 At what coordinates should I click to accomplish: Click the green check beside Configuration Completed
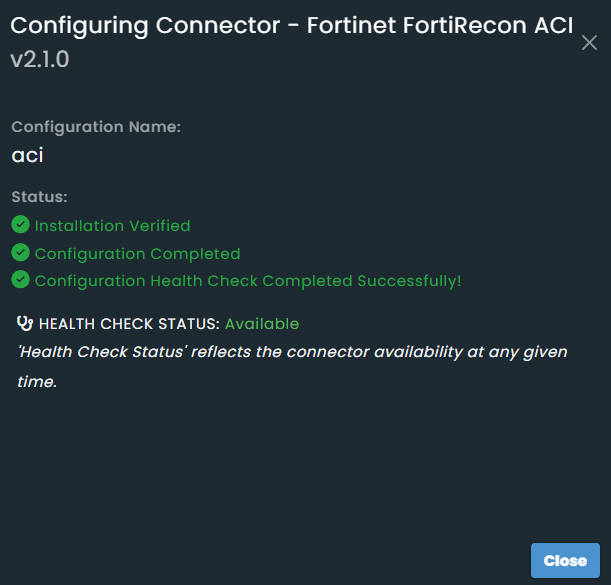tap(20, 253)
